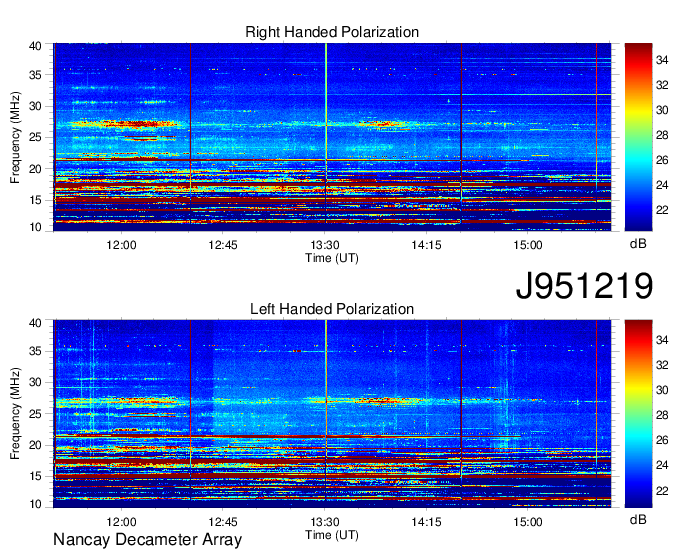Viewport: 680px width, 552px height.
Task: Click the 30 MHz tick of Right Handed plot
Action: (35, 106)
